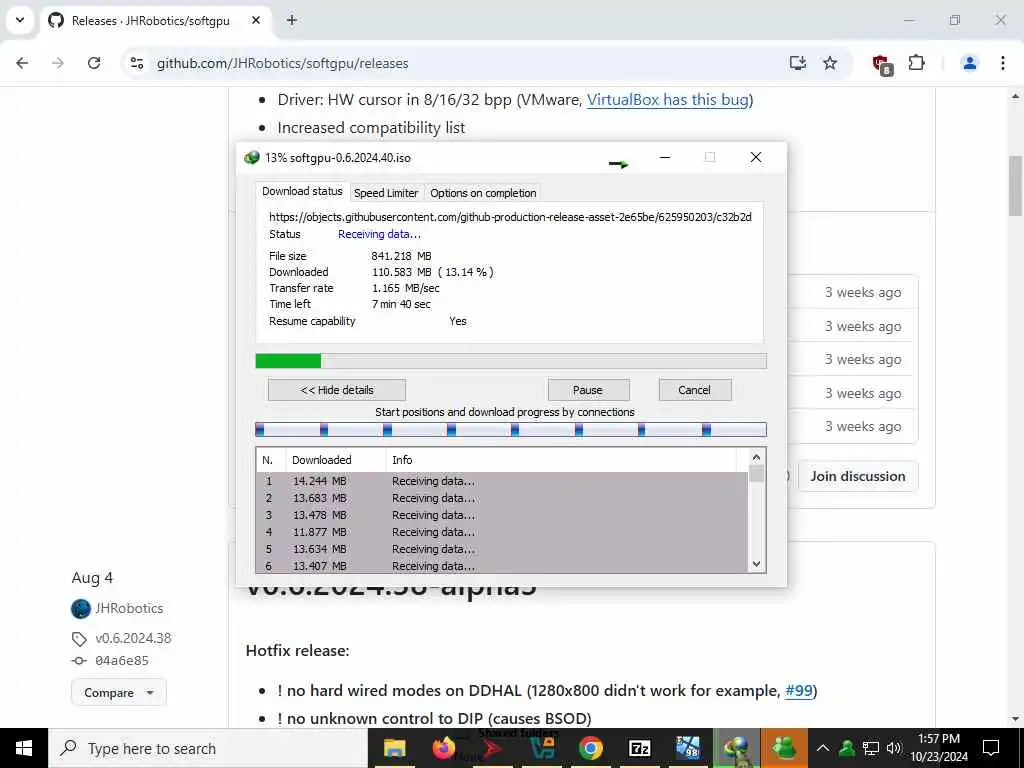This screenshot has width=1024, height=768.
Task: Reload the GitHub releases page
Action: pyautogui.click(x=94, y=63)
